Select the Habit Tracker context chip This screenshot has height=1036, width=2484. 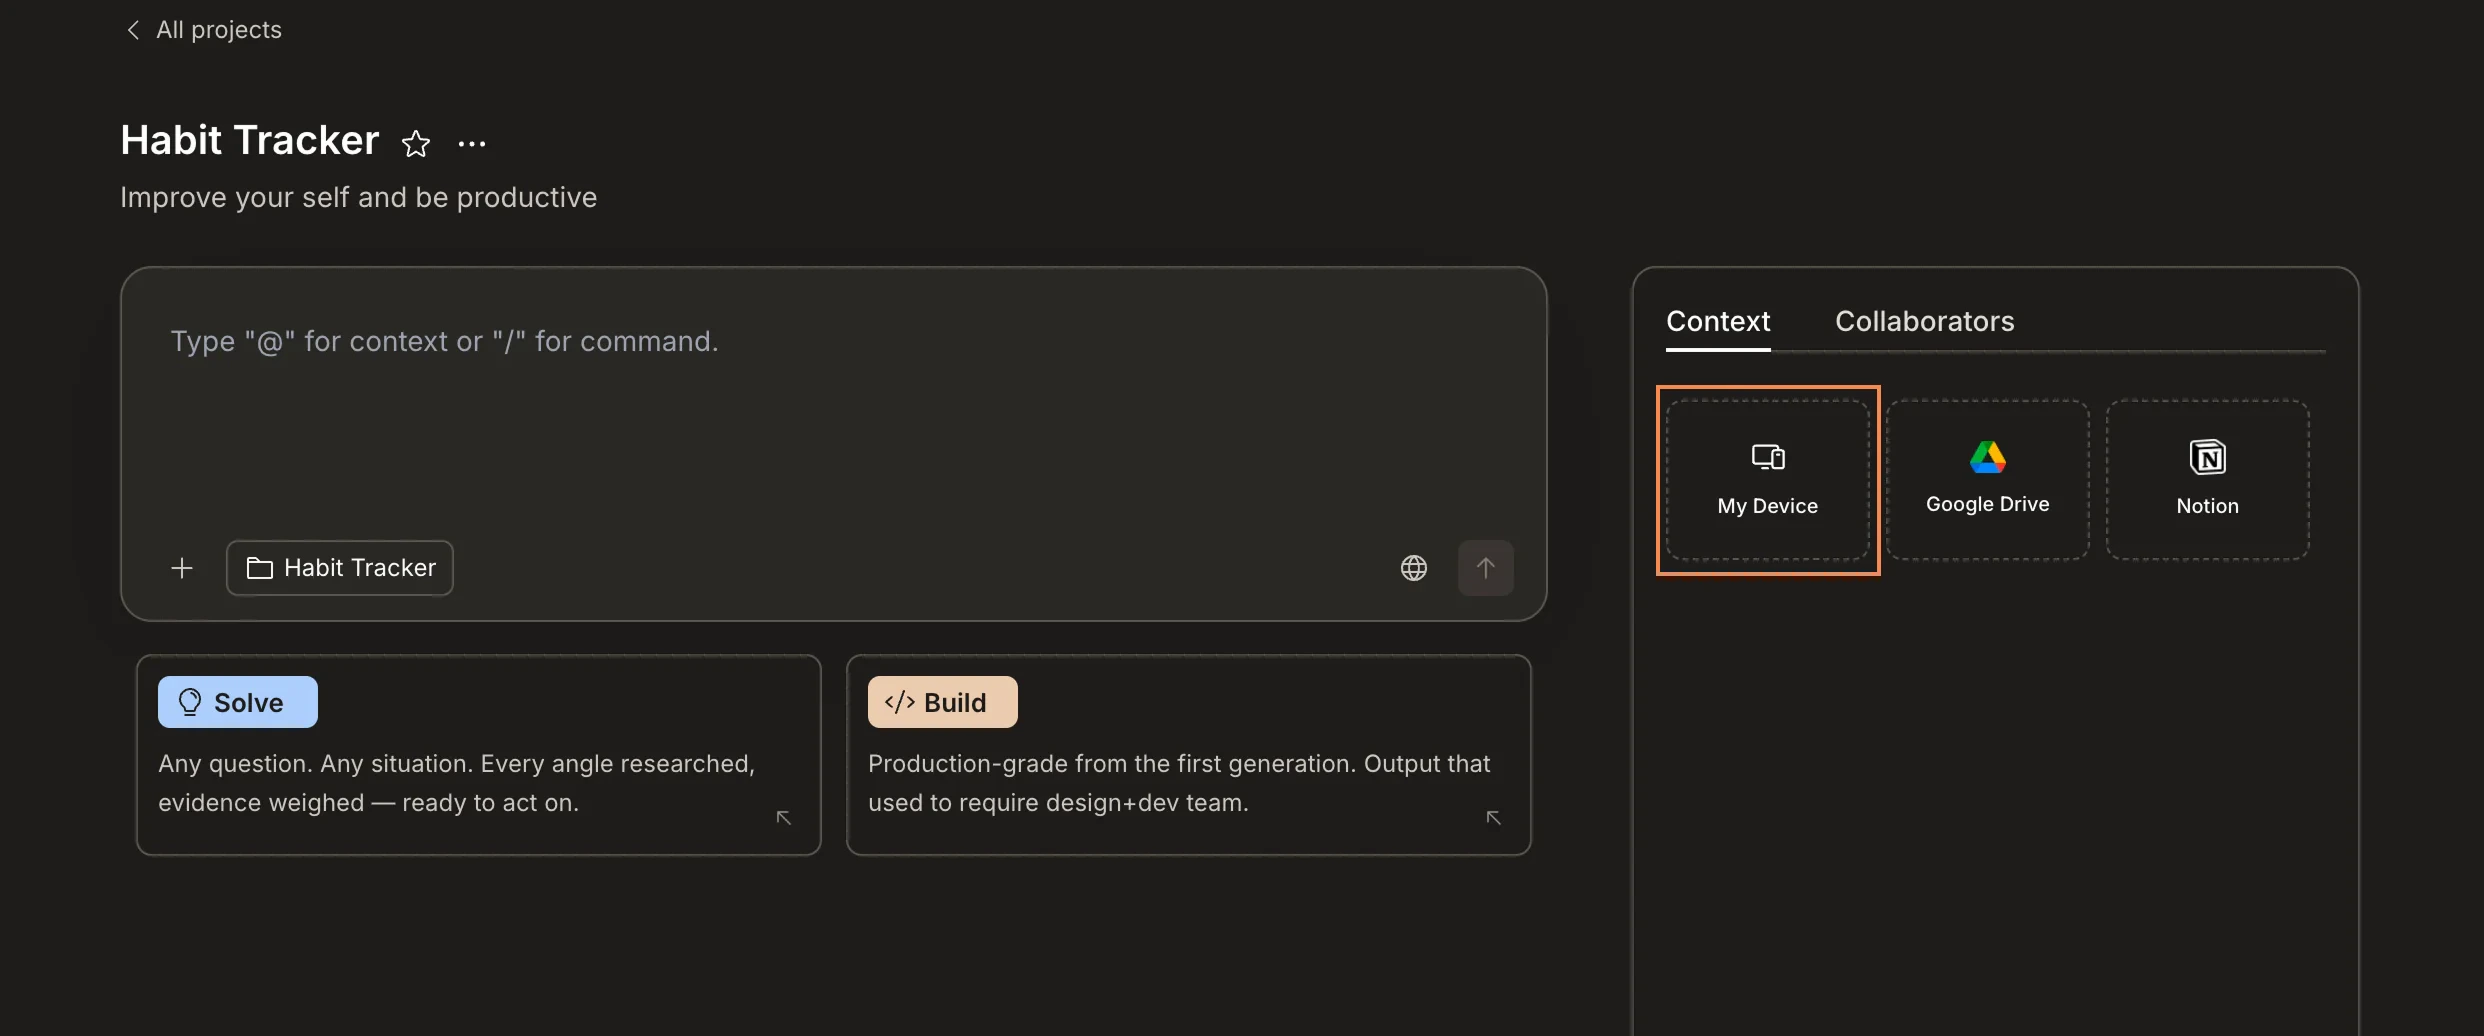click(339, 567)
